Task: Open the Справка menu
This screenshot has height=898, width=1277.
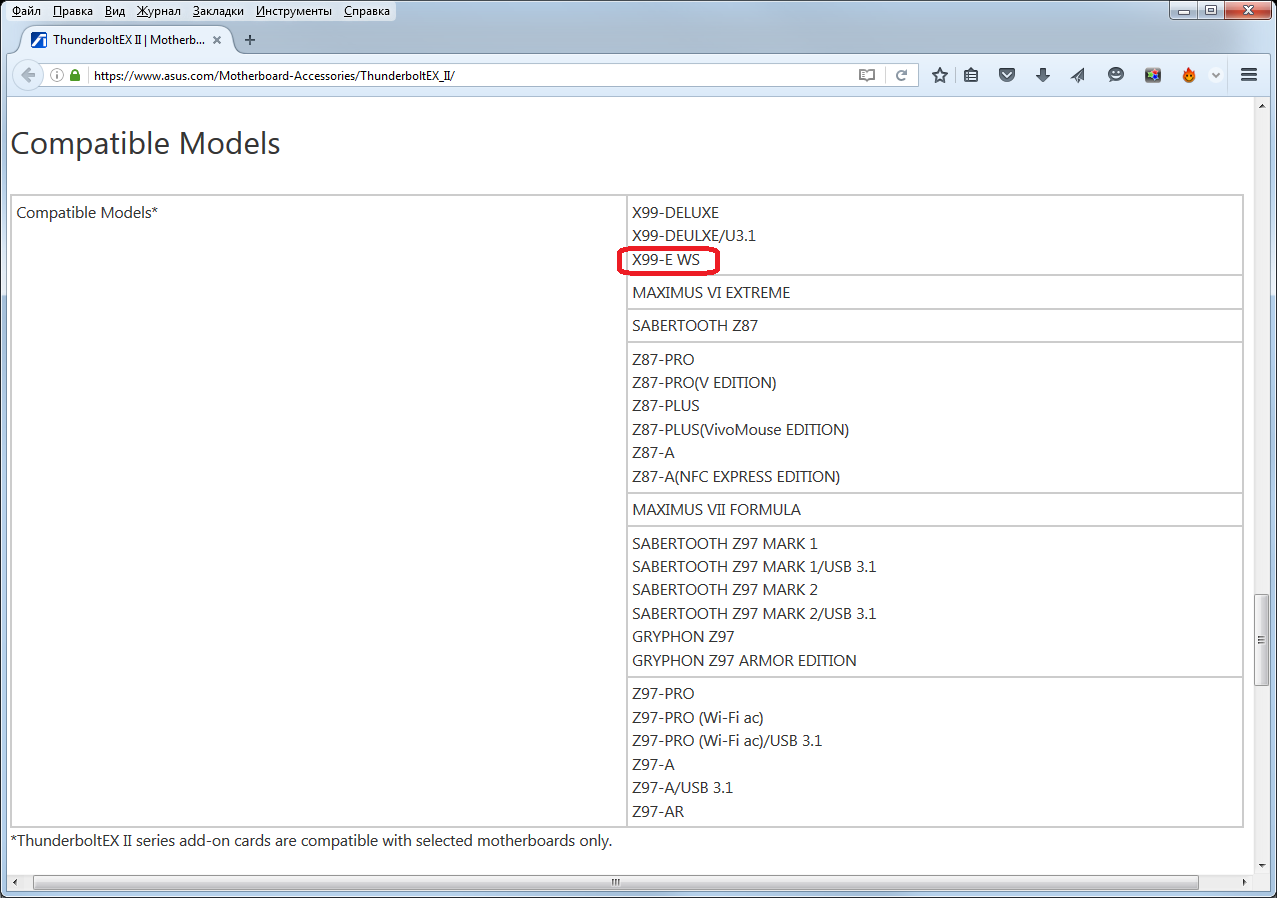Action: (367, 11)
